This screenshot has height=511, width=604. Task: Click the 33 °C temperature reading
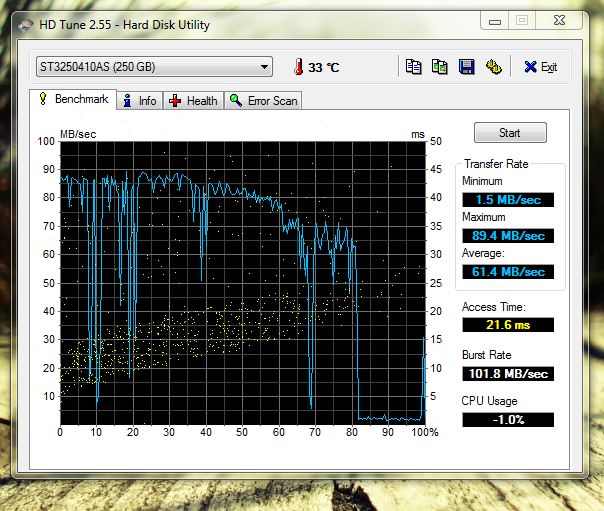click(324, 68)
